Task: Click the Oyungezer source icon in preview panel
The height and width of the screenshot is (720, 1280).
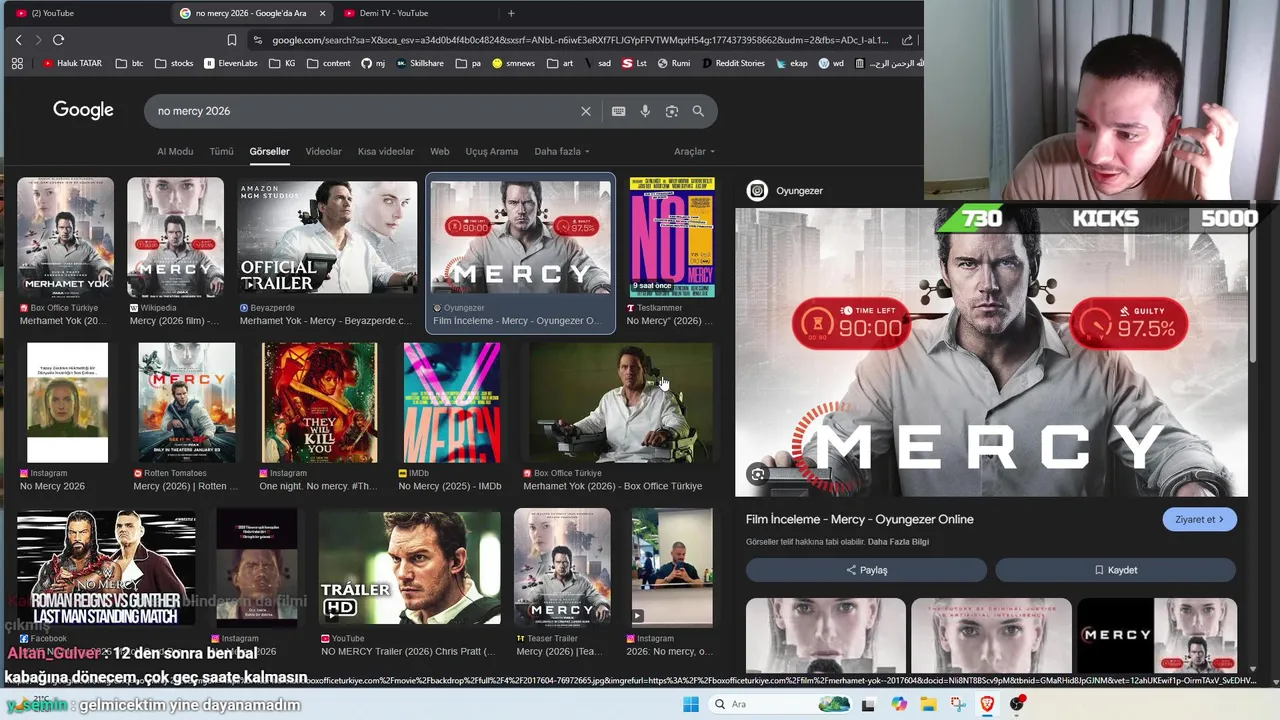Action: [x=757, y=191]
